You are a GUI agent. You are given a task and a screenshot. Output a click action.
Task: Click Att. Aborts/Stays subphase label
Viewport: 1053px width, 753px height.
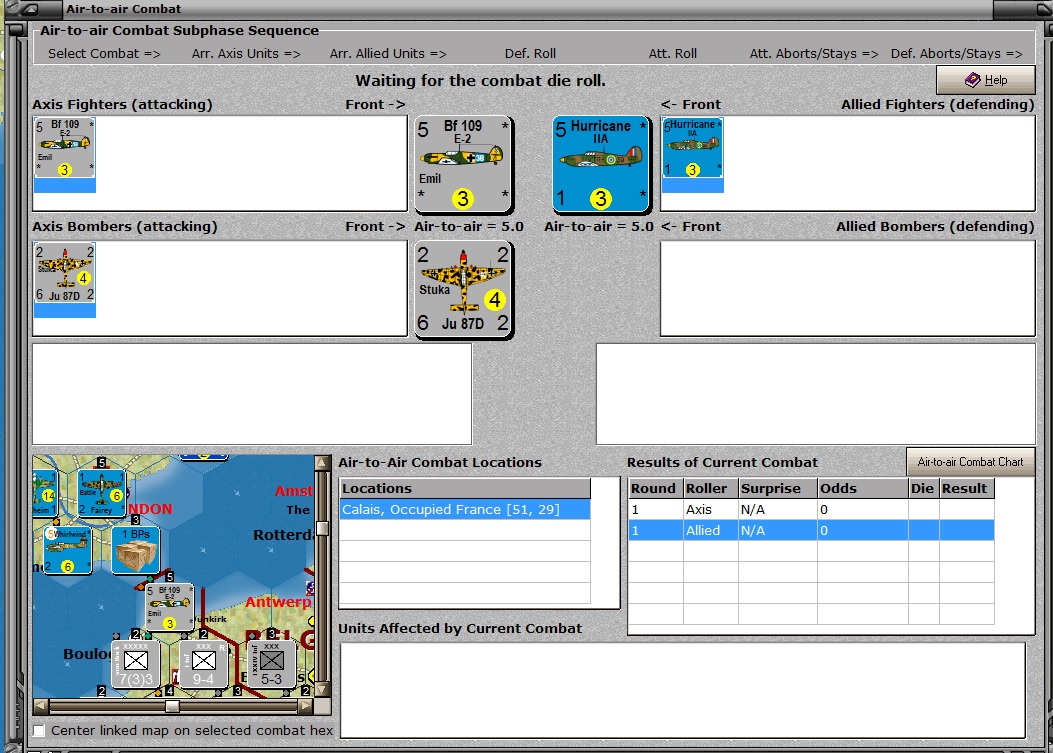point(814,54)
